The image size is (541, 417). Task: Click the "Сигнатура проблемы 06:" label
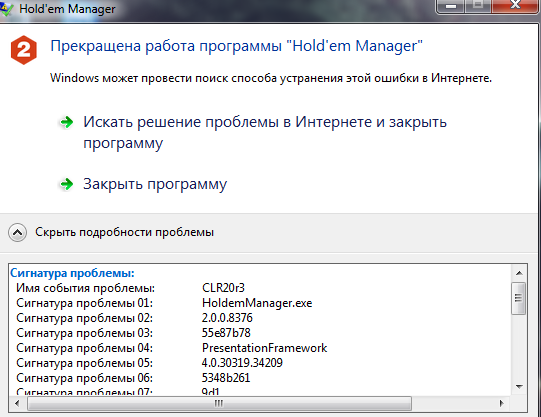85,378
